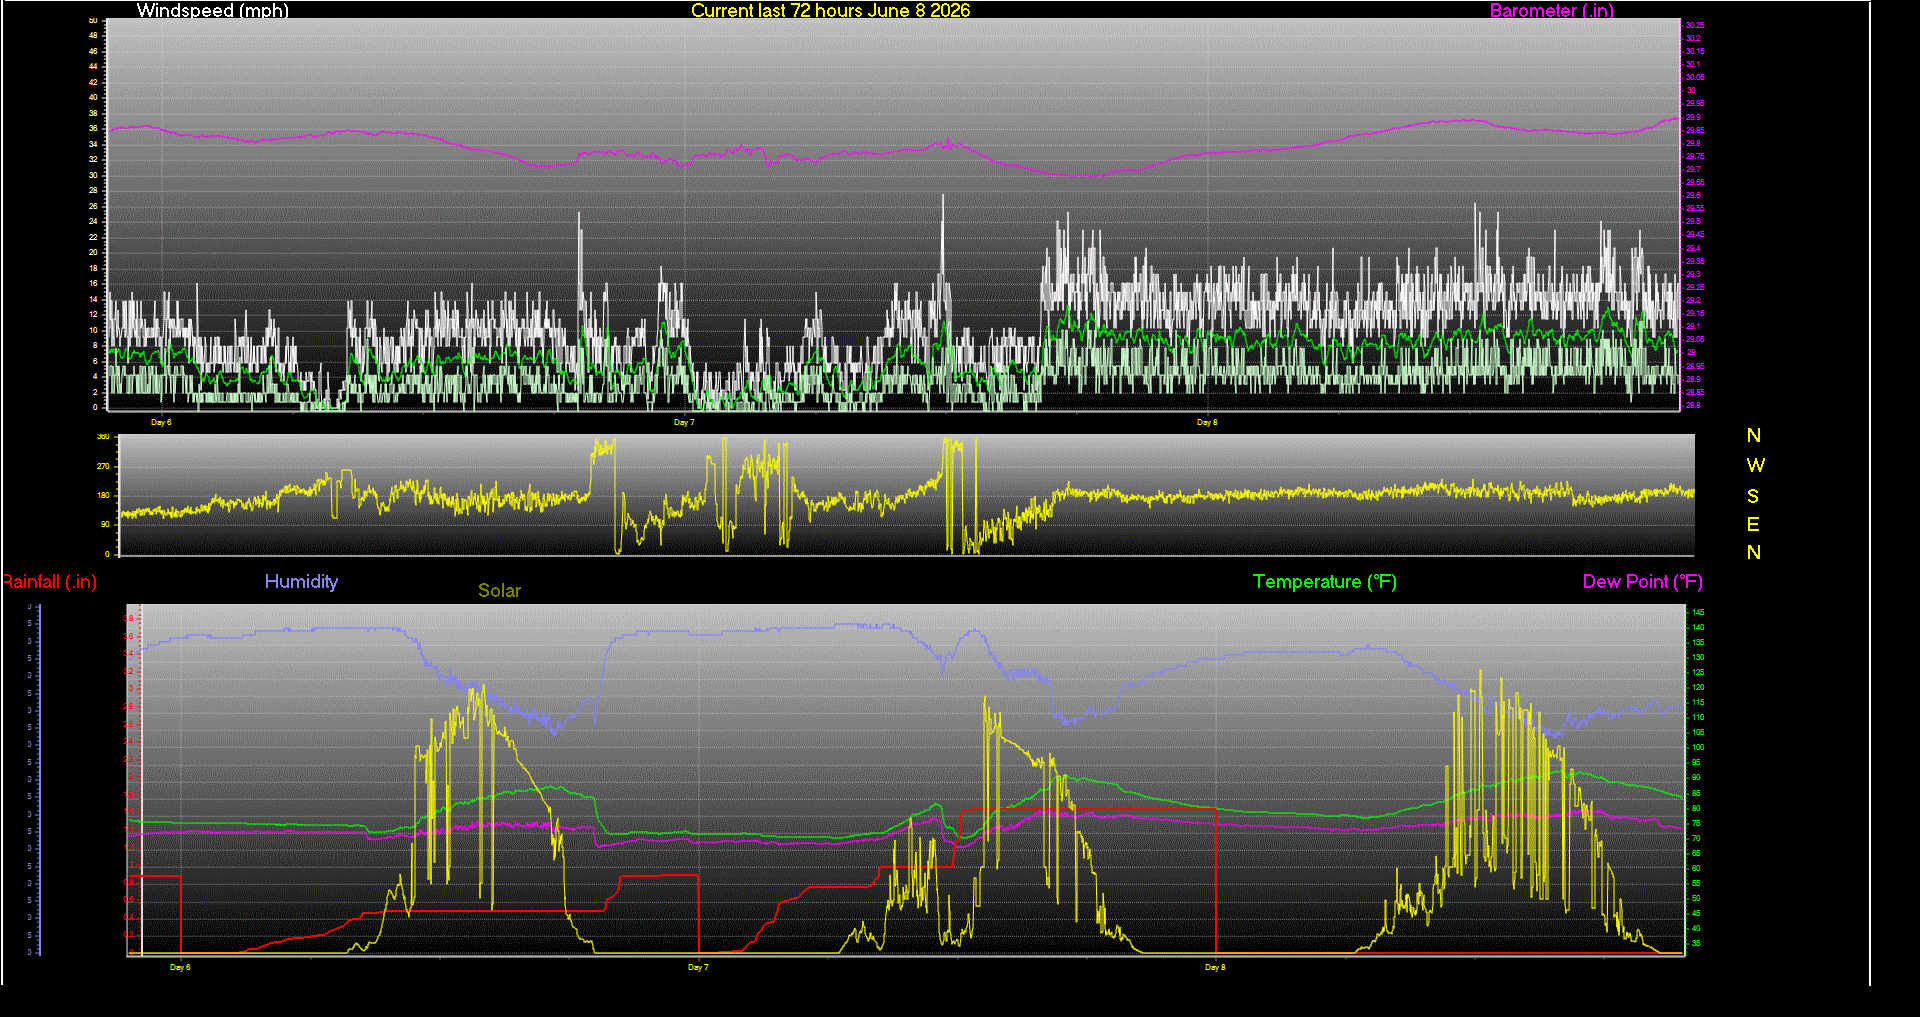
Task: Click 'Day 8' under the temperature chart
Action: pos(1215,967)
